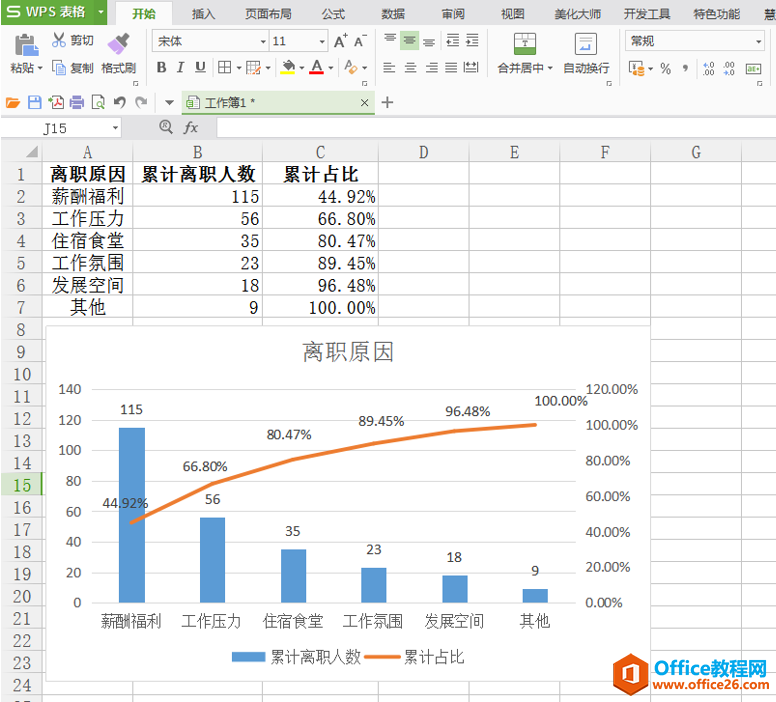Image resolution: width=776 pixels, height=702 pixels.
Task: Align cell content to top
Action: coord(390,40)
